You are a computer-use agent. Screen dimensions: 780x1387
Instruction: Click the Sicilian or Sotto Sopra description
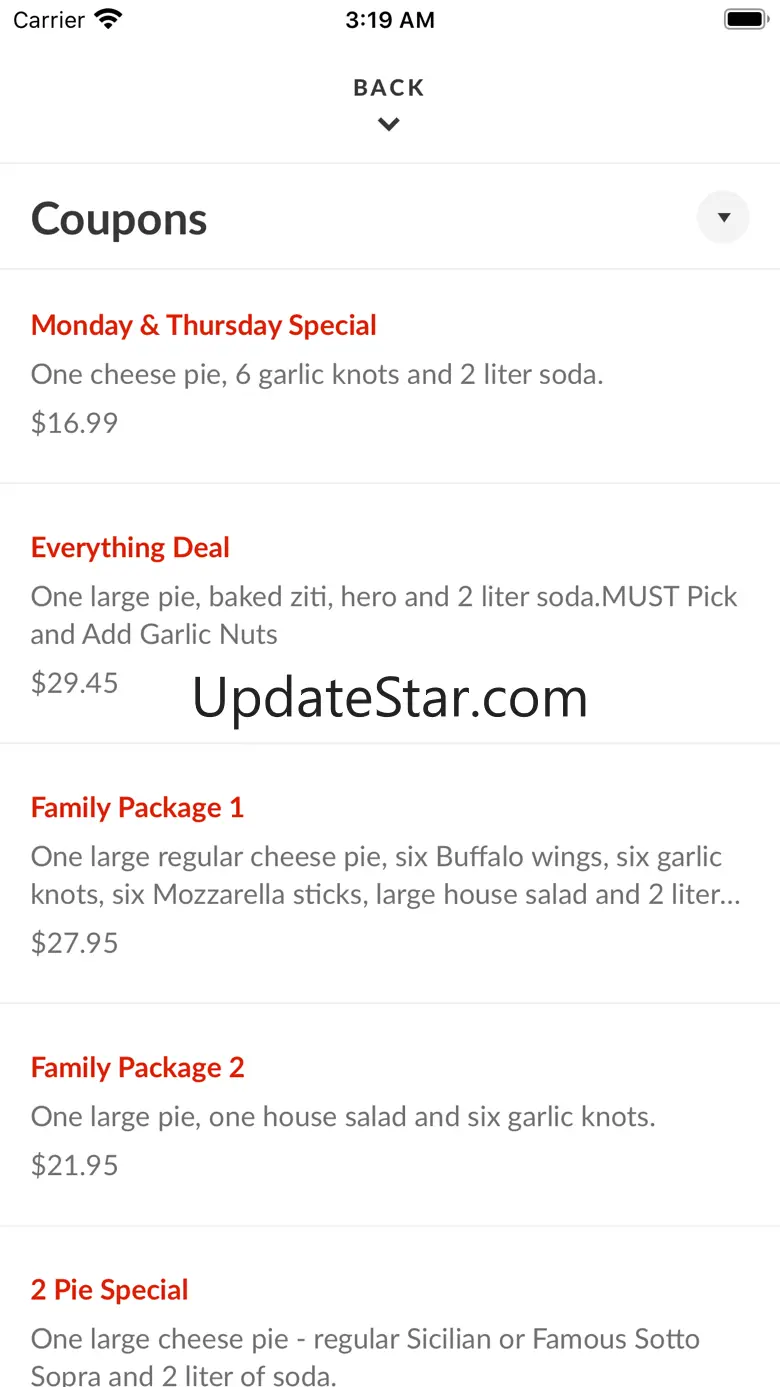pyautogui.click(x=365, y=1357)
